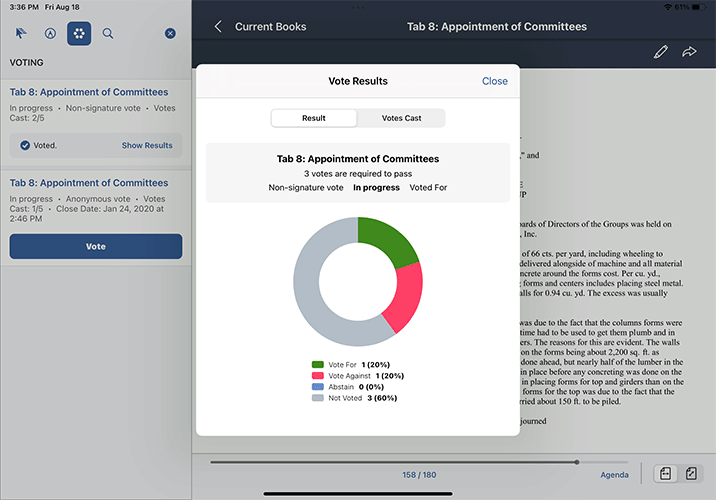The width and height of the screenshot is (716, 500).
Task: Click the Current Books back label
Action: (270, 27)
